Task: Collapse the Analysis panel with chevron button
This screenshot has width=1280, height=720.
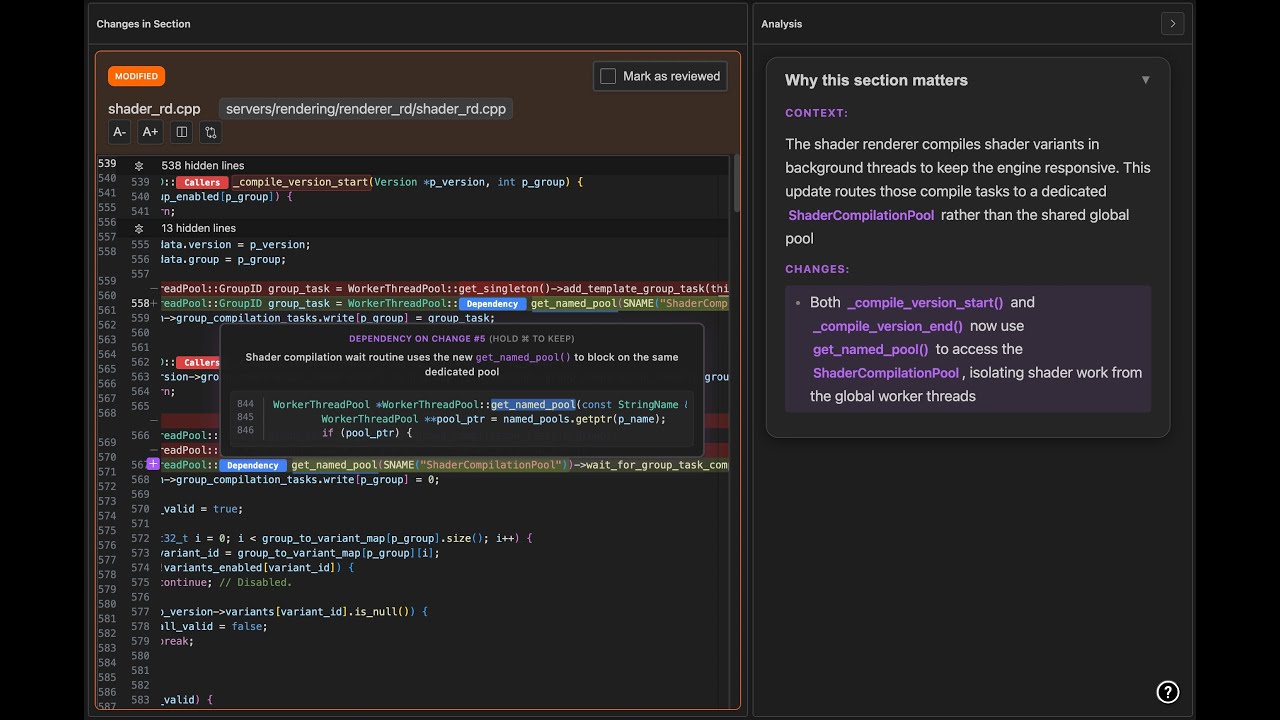Action: click(x=1172, y=24)
